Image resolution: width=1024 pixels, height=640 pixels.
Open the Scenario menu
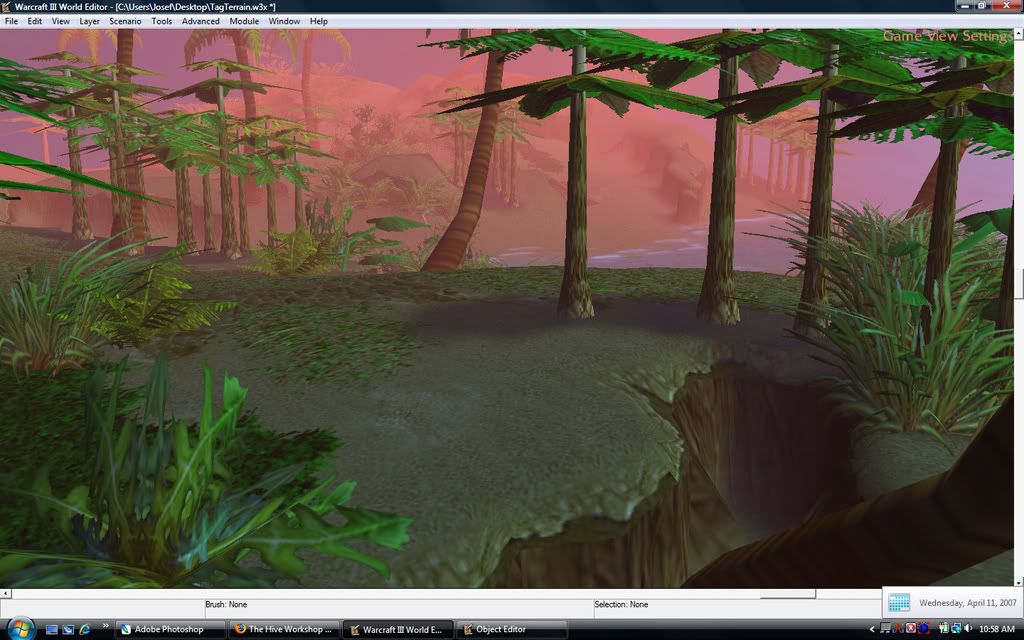[125, 21]
